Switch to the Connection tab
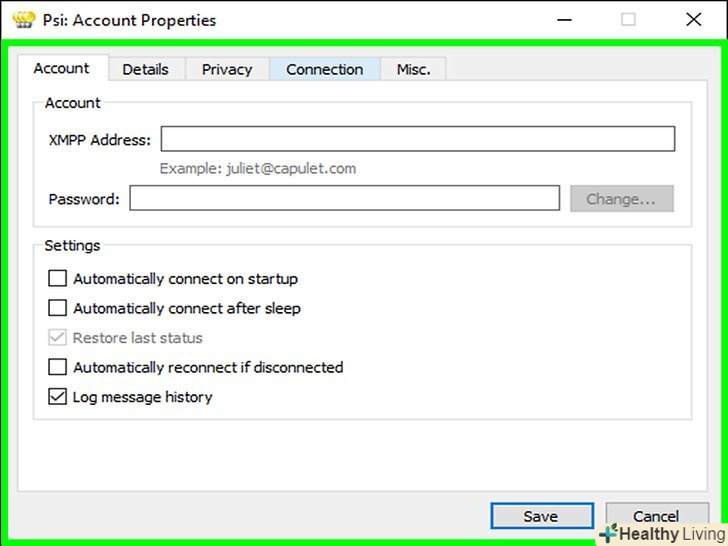This screenshot has width=728, height=546. click(325, 69)
